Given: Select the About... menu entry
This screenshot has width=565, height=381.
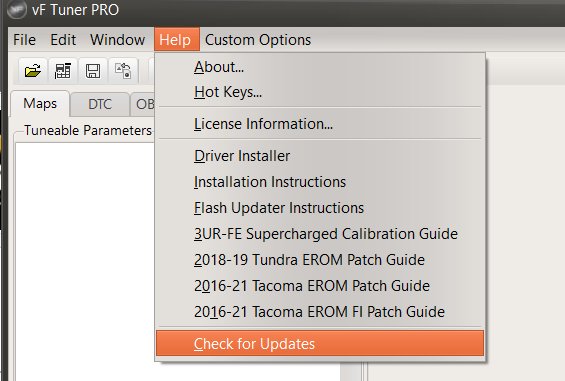Looking at the screenshot, I should coord(320,67).
